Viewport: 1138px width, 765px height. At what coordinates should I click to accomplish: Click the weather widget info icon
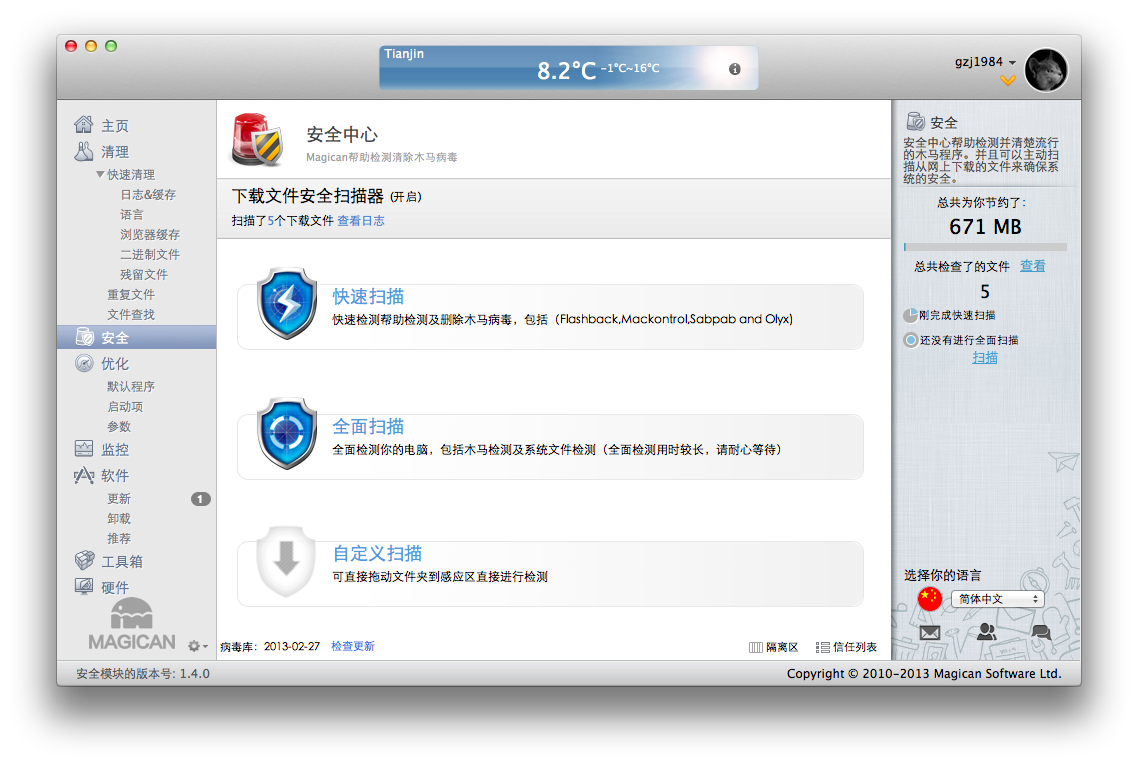(734, 69)
